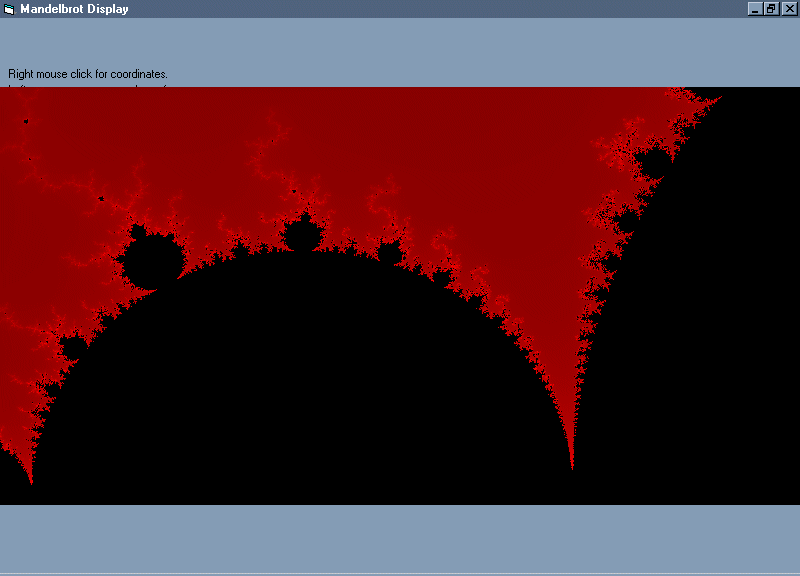Click the black bulb atop the main dome
Viewport: 800px width, 576px height.
point(301,236)
